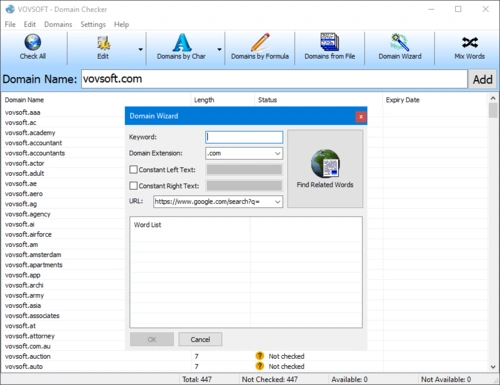Click Find Related Words globe button

[325, 169]
